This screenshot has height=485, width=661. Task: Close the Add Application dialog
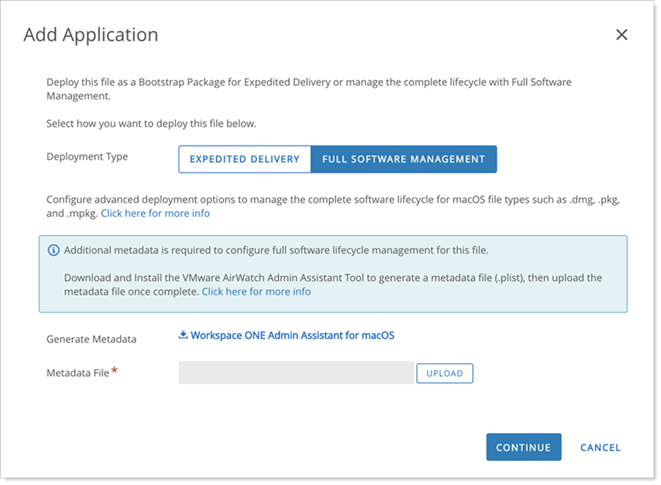point(621,35)
